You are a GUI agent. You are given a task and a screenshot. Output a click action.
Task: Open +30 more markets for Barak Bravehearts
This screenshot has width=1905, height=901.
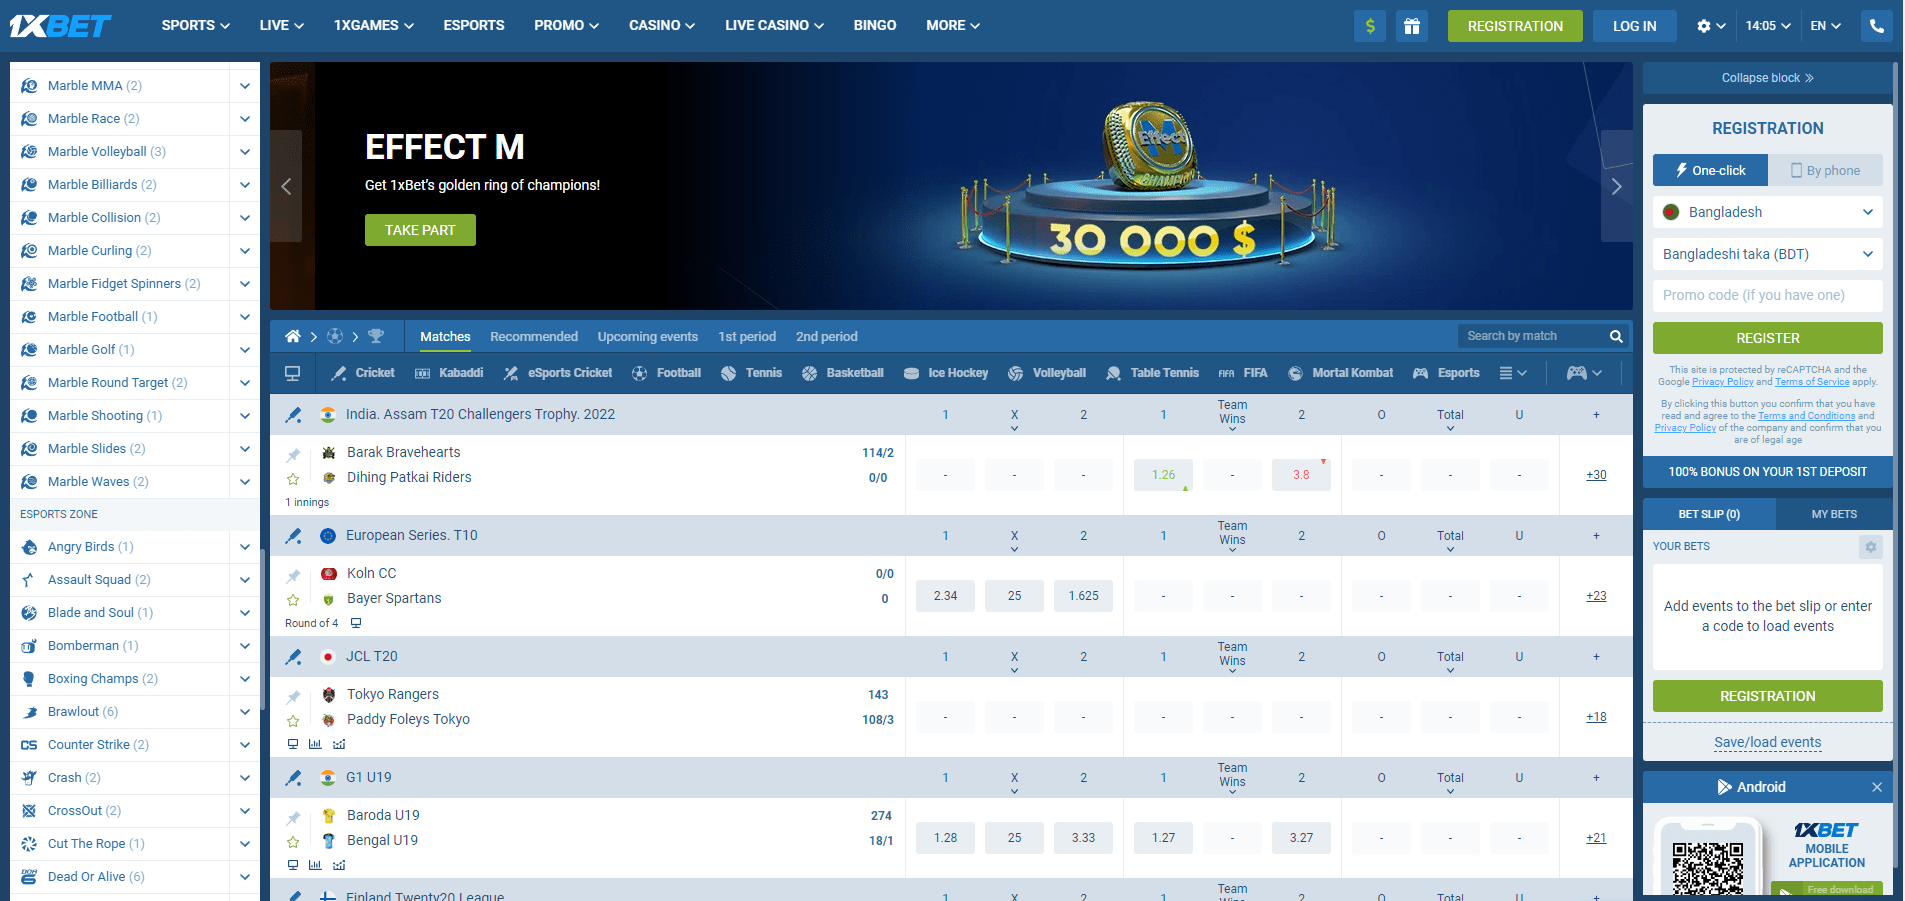(x=1596, y=475)
